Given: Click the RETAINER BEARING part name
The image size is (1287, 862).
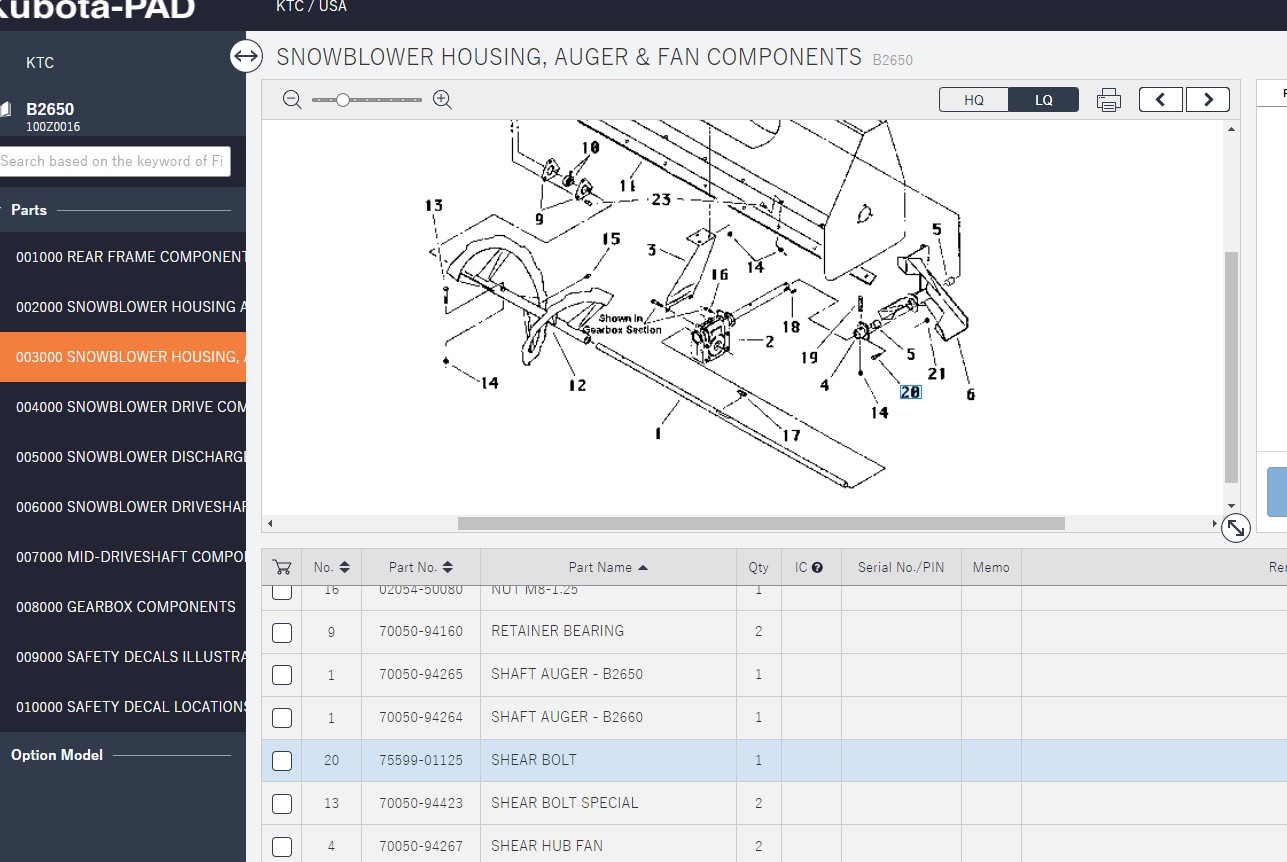Looking at the screenshot, I should click(x=557, y=631).
